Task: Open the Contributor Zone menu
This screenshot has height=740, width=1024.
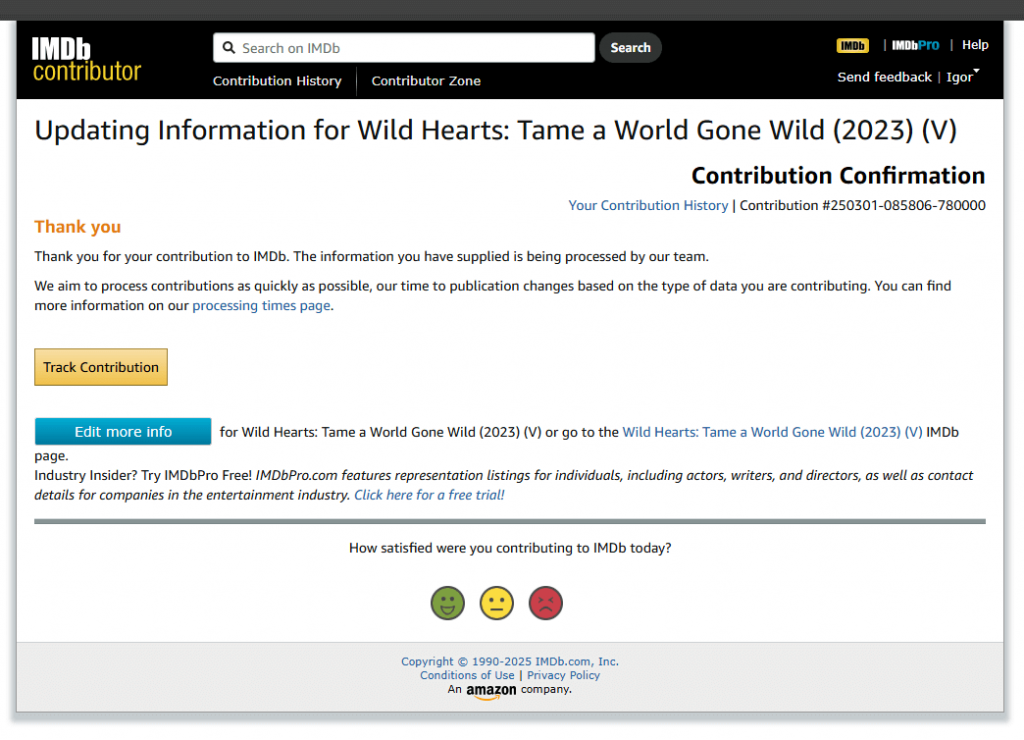Action: tap(426, 81)
